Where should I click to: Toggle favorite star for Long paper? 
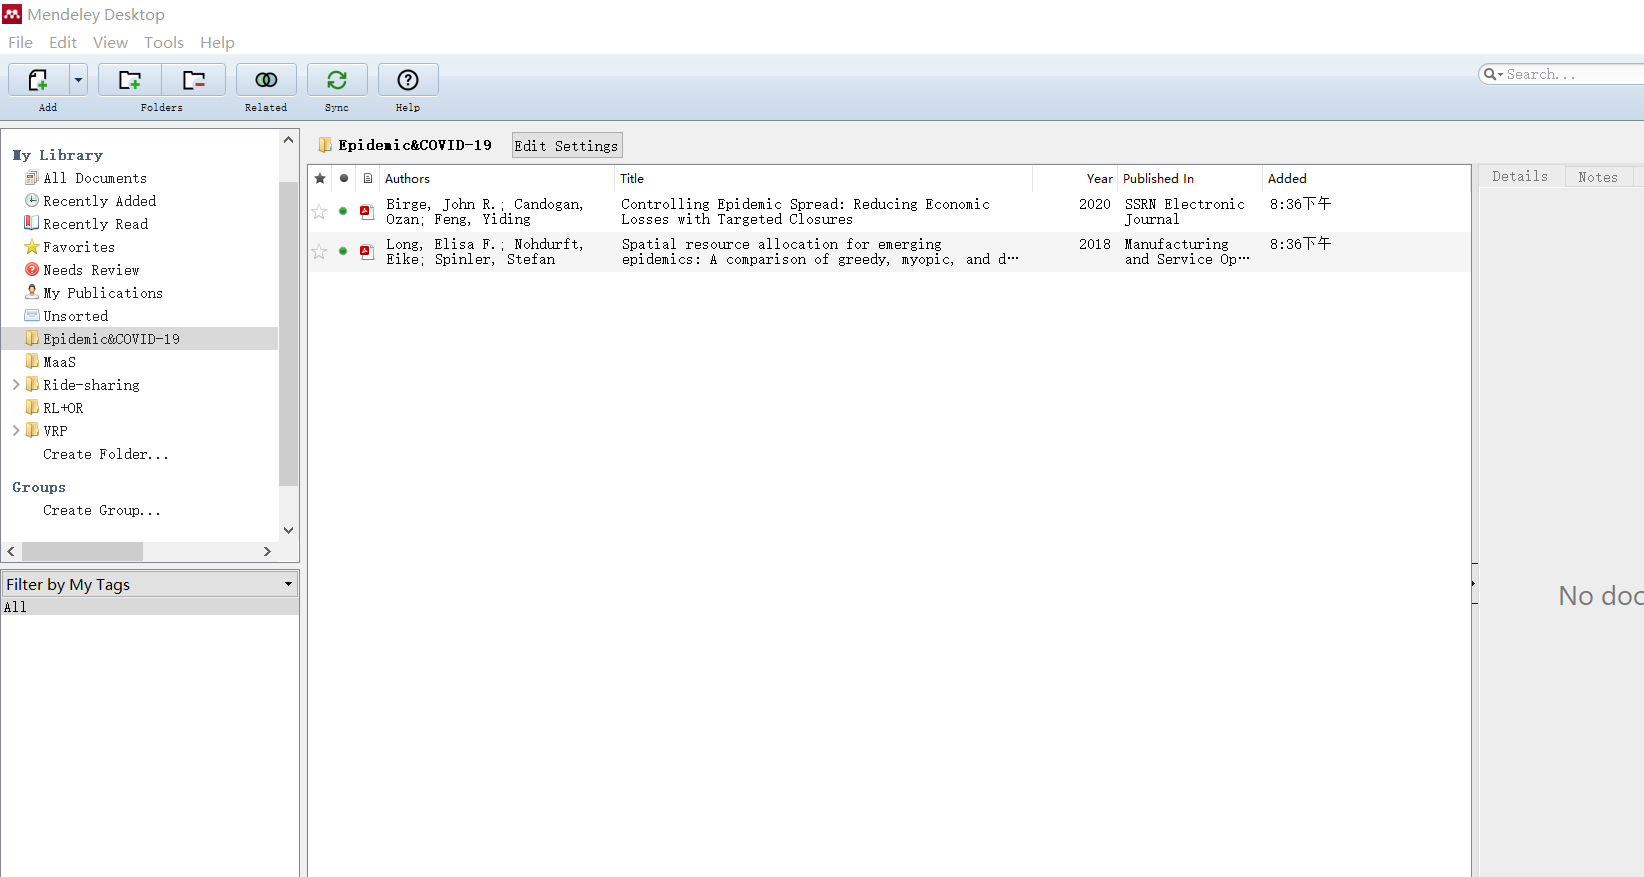(x=319, y=252)
